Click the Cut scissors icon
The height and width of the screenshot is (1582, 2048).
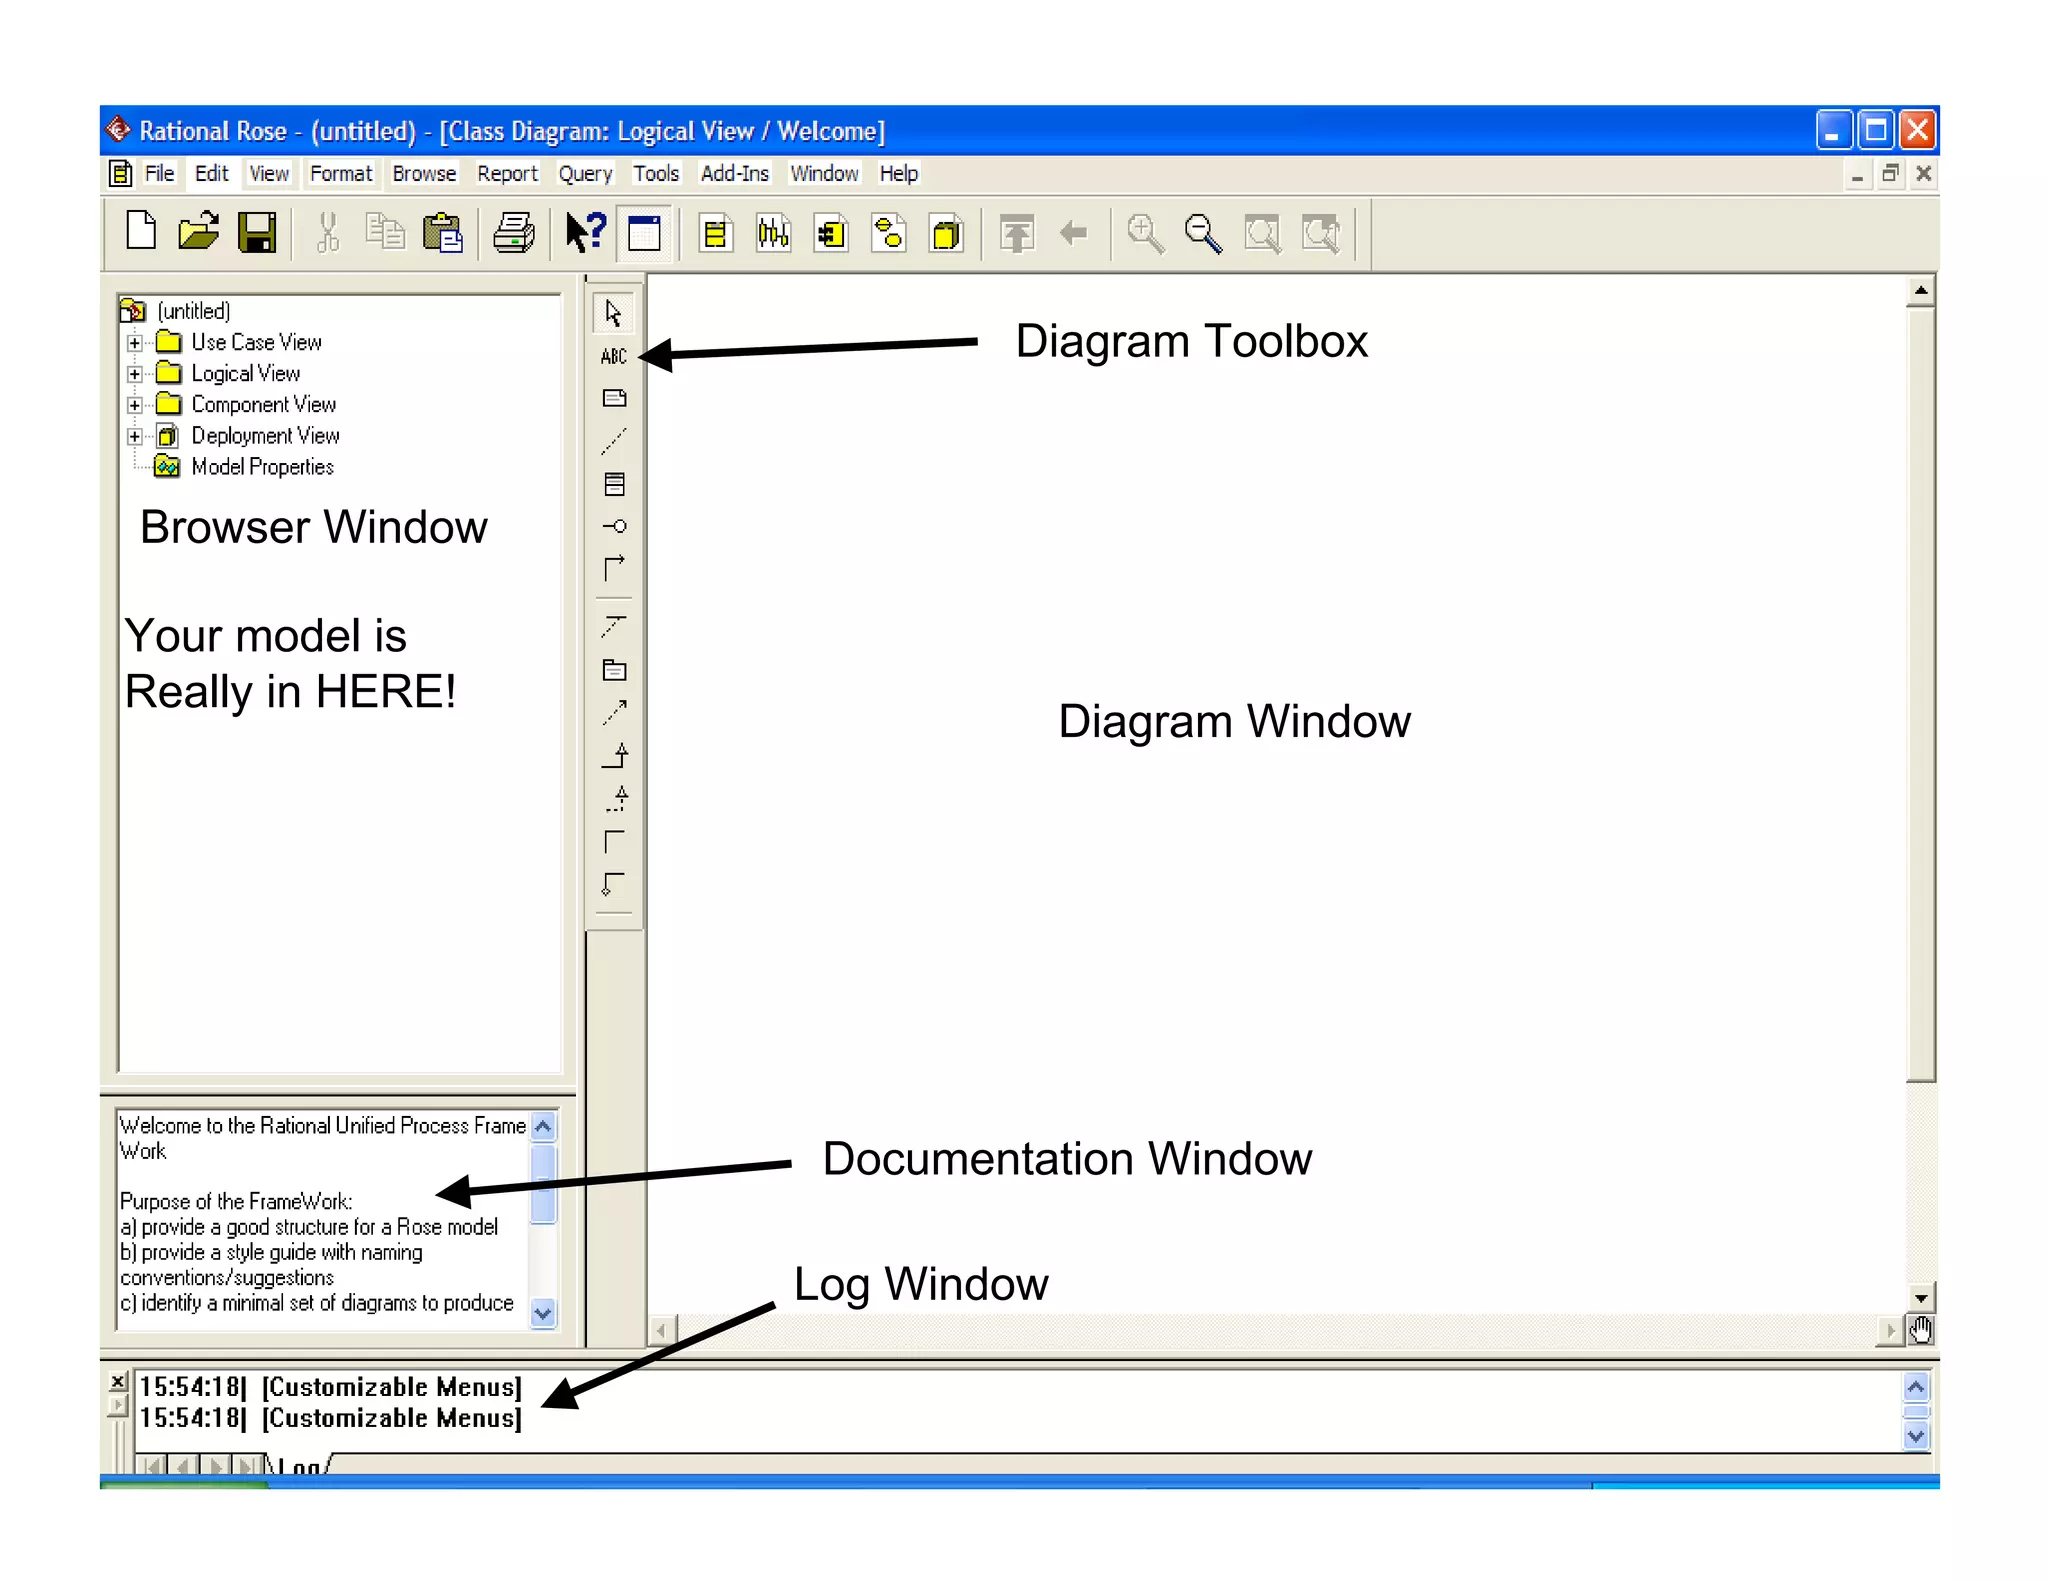click(x=327, y=233)
